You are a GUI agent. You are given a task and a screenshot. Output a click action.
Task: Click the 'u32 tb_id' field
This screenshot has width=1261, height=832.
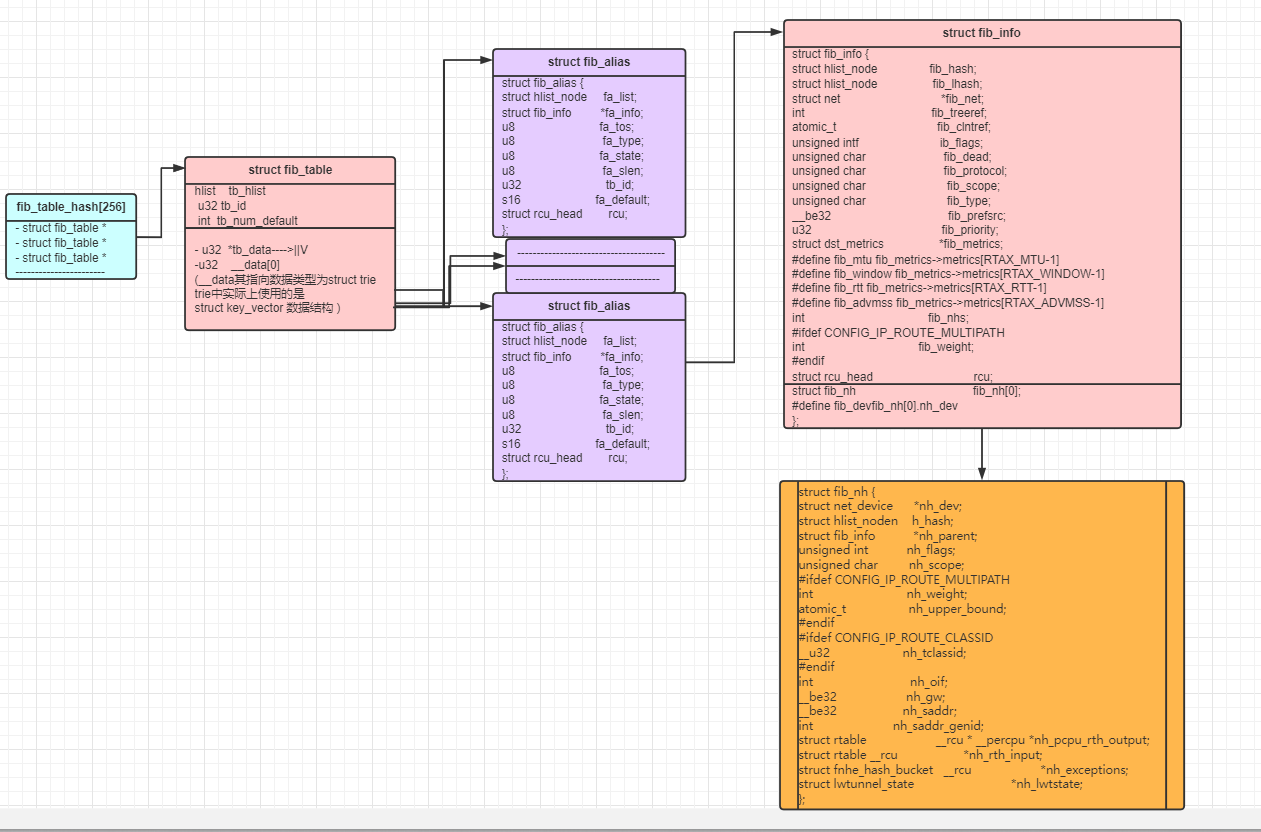tap(222, 205)
